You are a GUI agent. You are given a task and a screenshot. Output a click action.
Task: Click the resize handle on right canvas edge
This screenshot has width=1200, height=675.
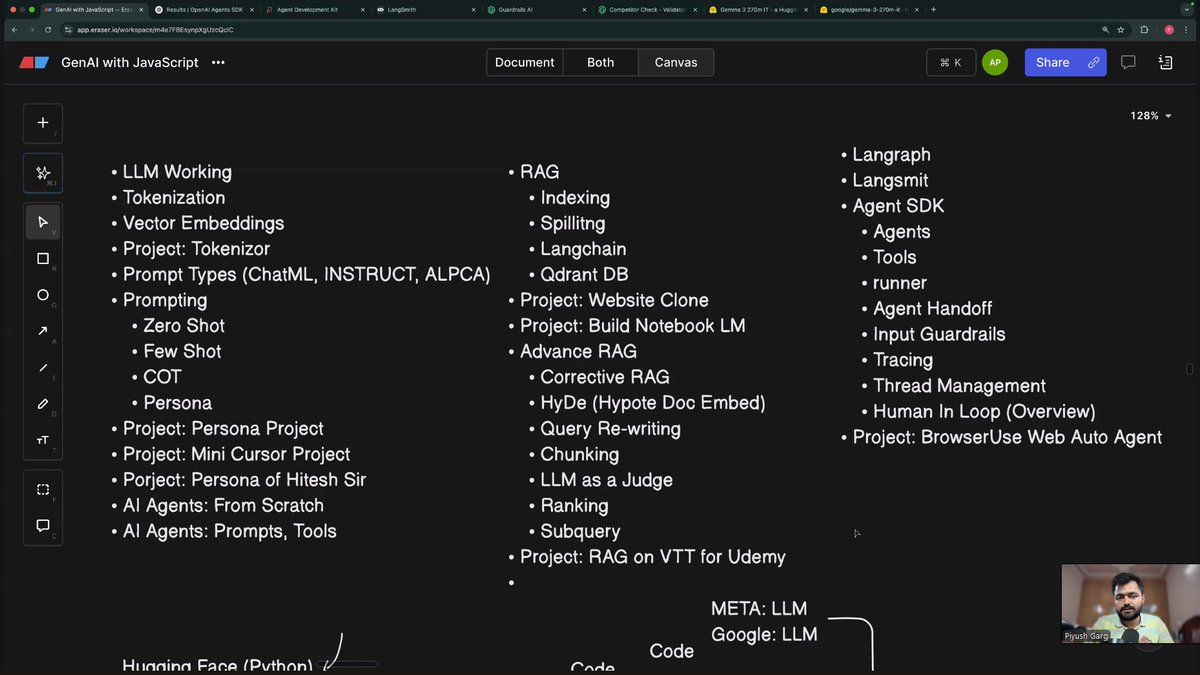pyautogui.click(x=1189, y=369)
